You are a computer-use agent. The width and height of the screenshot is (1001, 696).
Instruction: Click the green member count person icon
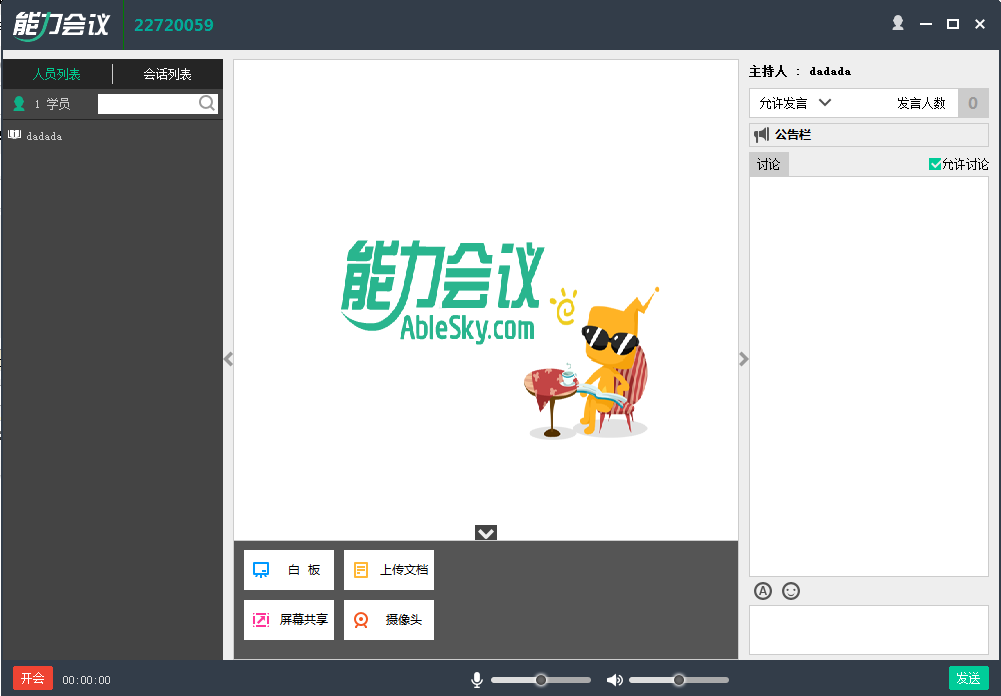point(19,103)
